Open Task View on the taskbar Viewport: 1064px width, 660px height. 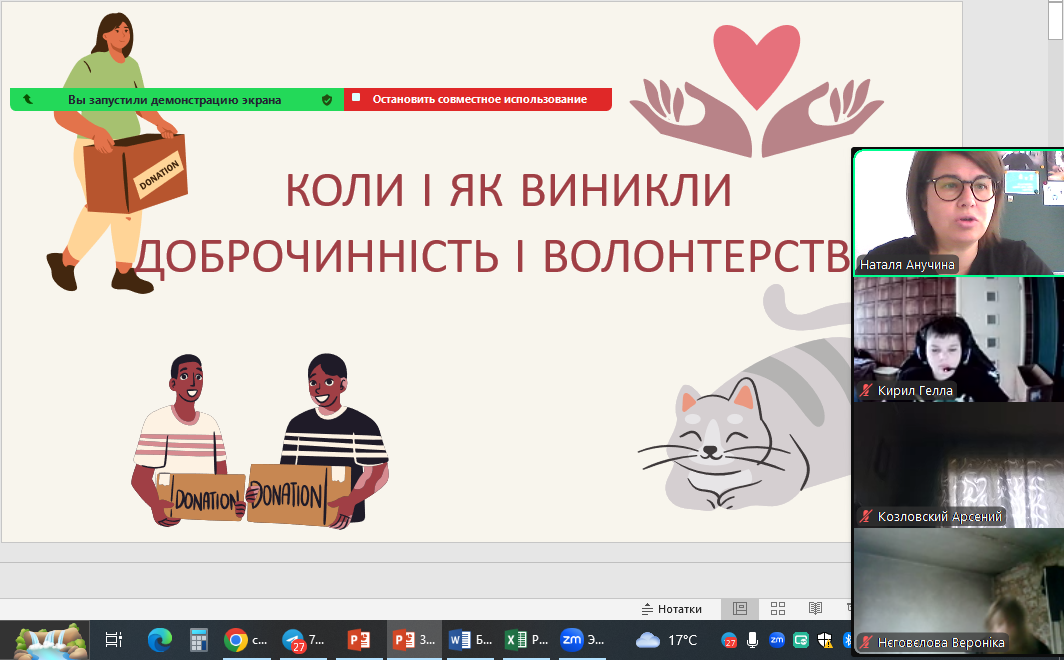tap(113, 640)
